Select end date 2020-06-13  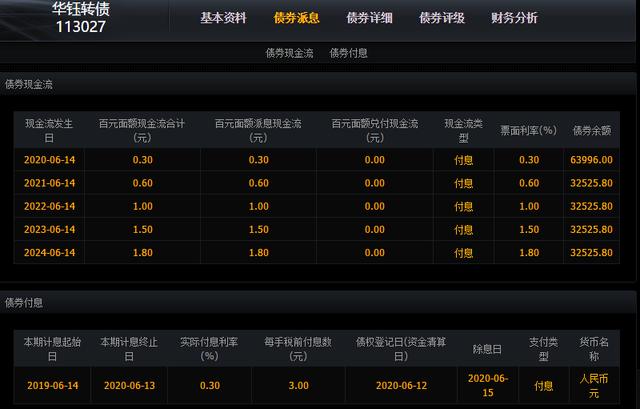tap(129, 385)
